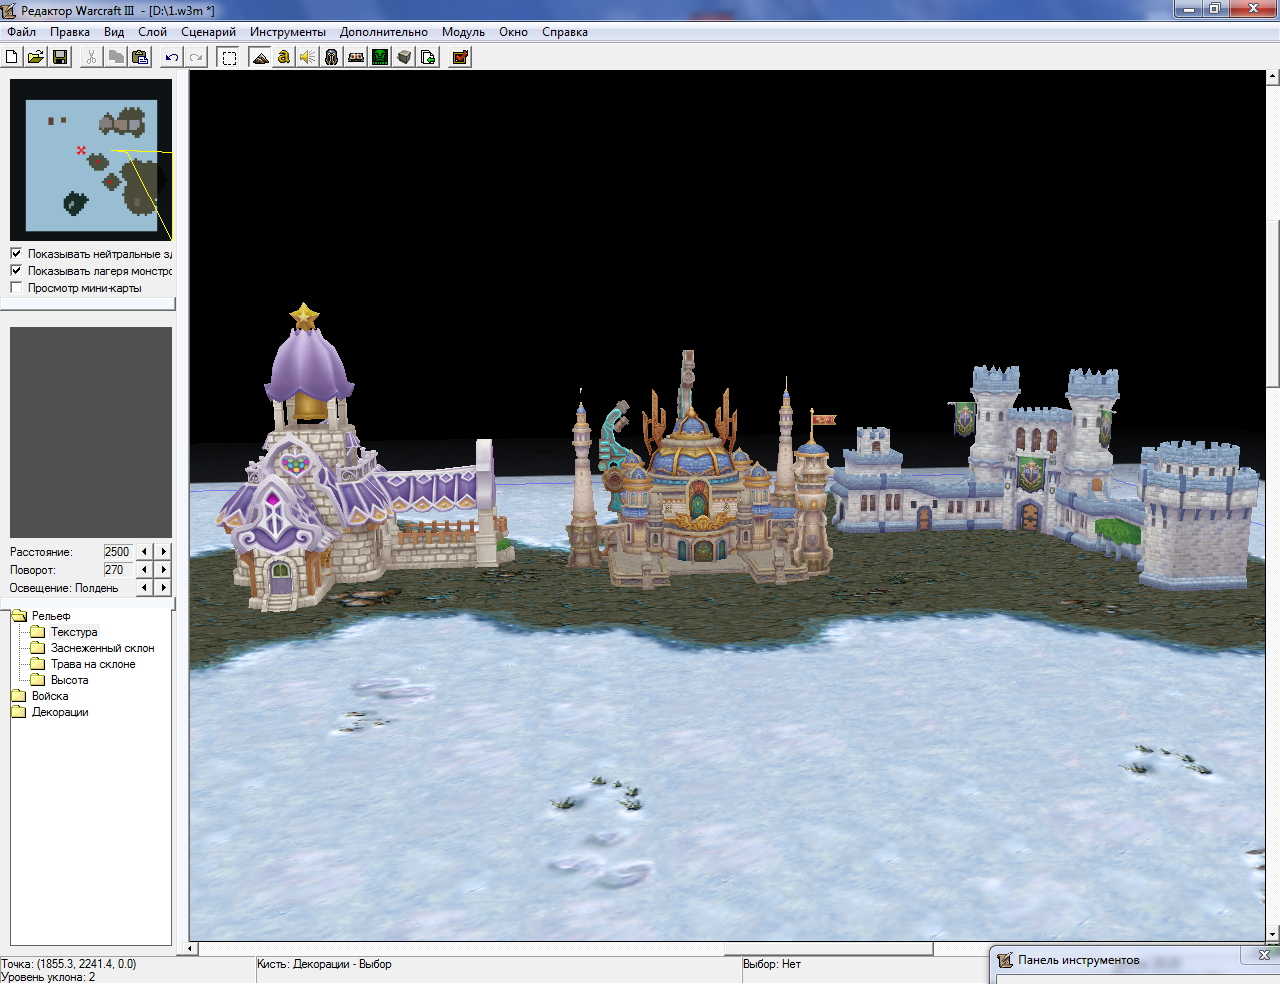Click the 'Кисть: Декорации - Выбор' status text
The height and width of the screenshot is (984, 1280).
(x=324, y=964)
